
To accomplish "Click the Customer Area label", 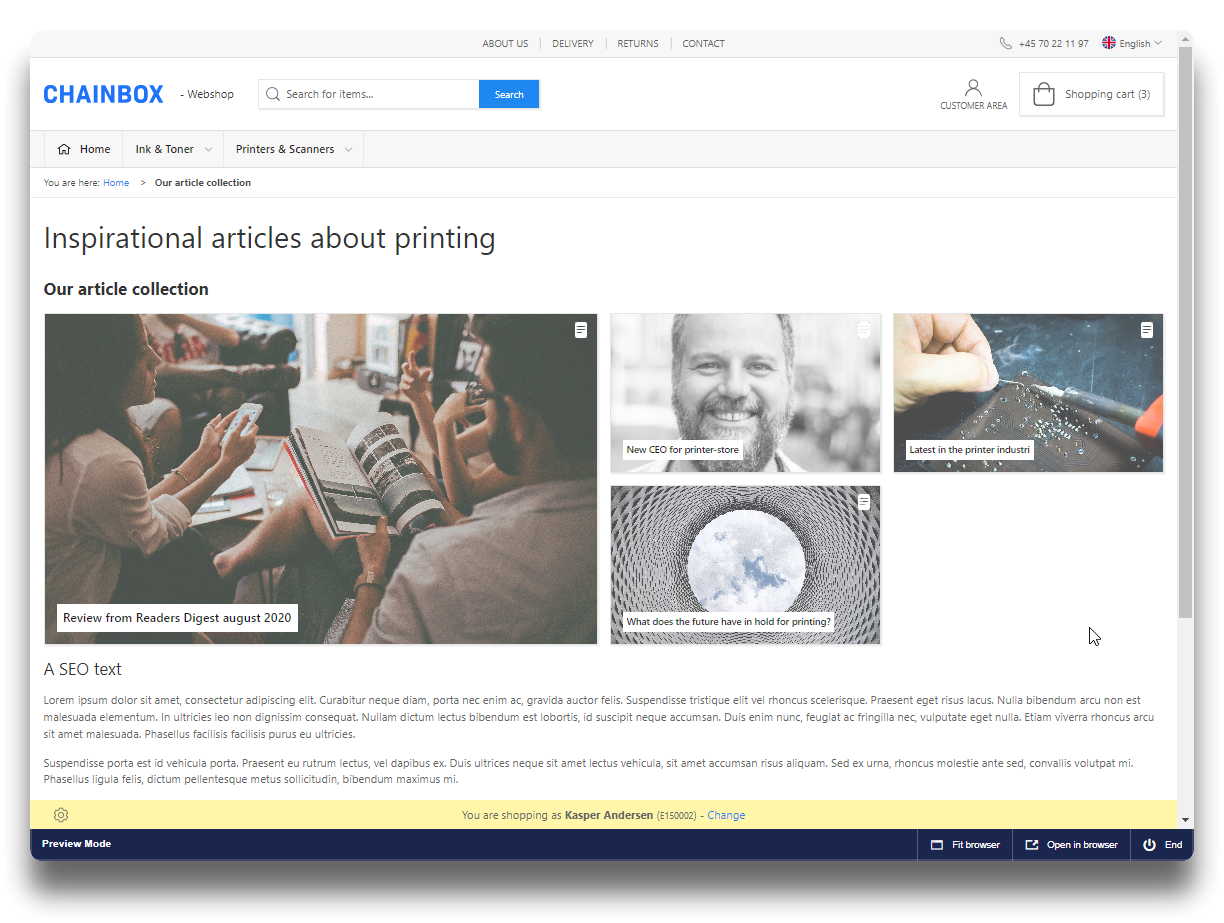I will click(x=974, y=106).
